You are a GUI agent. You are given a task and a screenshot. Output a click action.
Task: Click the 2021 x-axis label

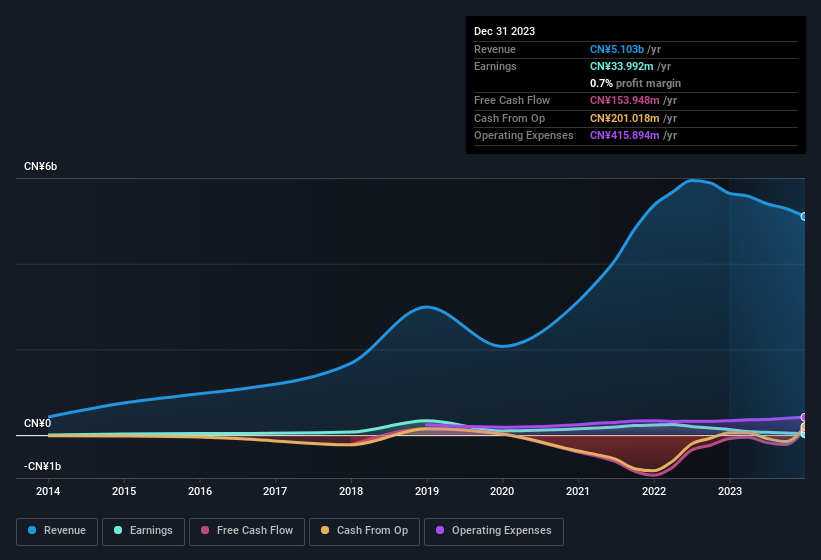pyautogui.click(x=578, y=491)
